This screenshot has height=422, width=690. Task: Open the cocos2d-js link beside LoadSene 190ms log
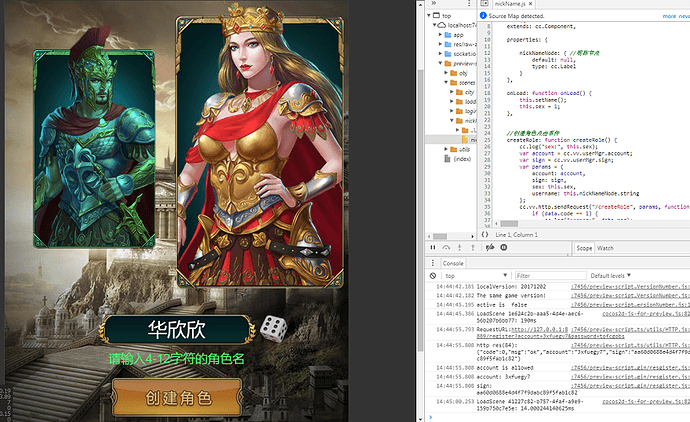(646, 314)
